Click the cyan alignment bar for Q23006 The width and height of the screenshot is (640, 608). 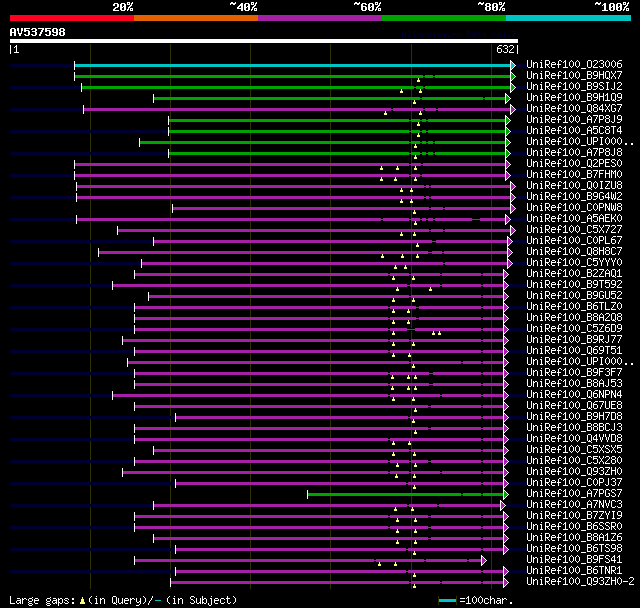pos(293,65)
